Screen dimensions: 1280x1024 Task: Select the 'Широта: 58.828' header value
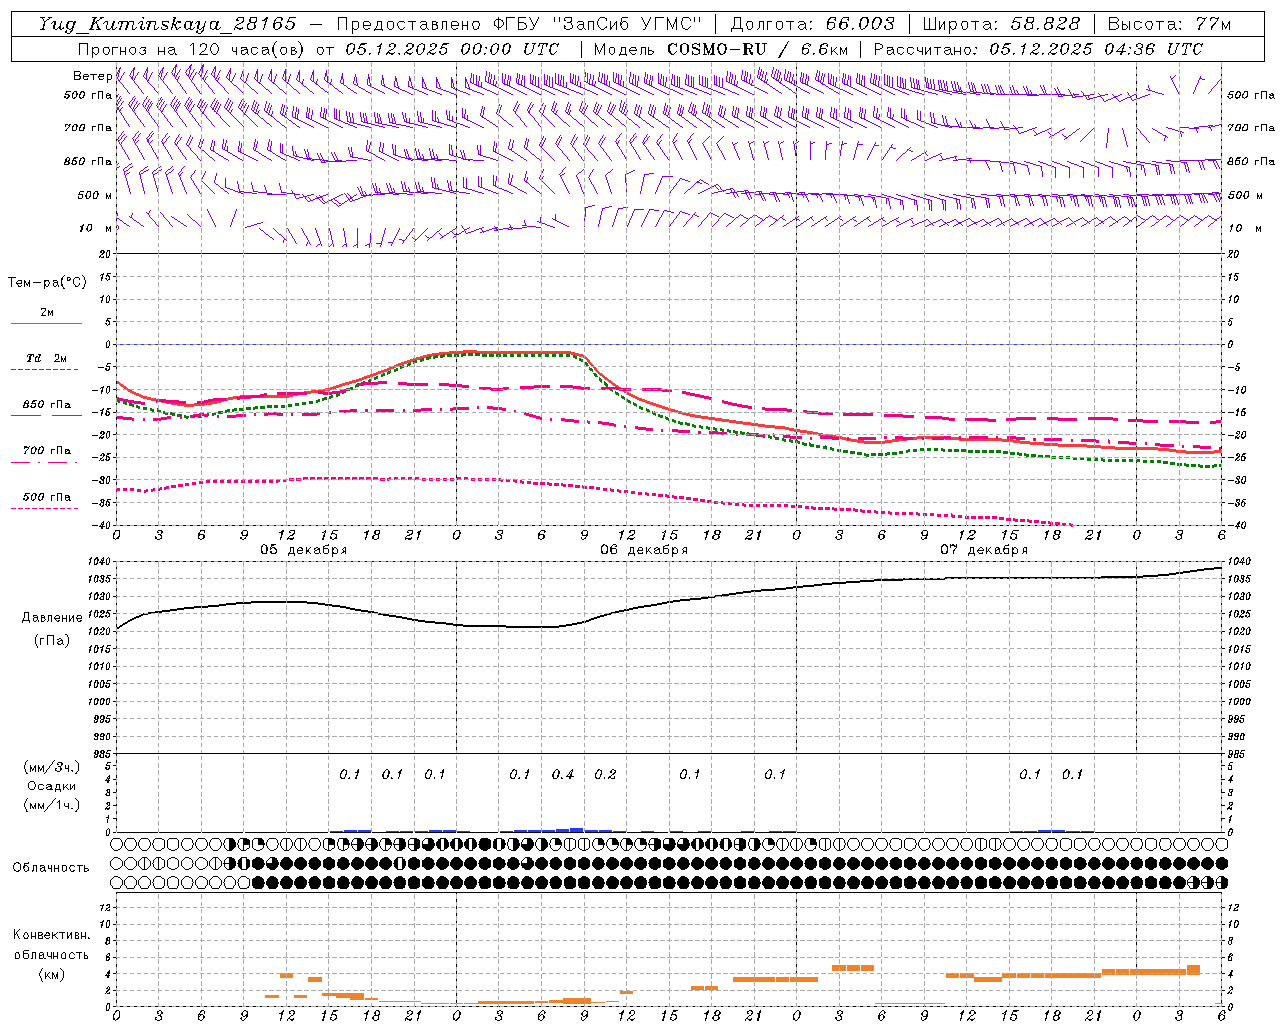click(x=1001, y=24)
